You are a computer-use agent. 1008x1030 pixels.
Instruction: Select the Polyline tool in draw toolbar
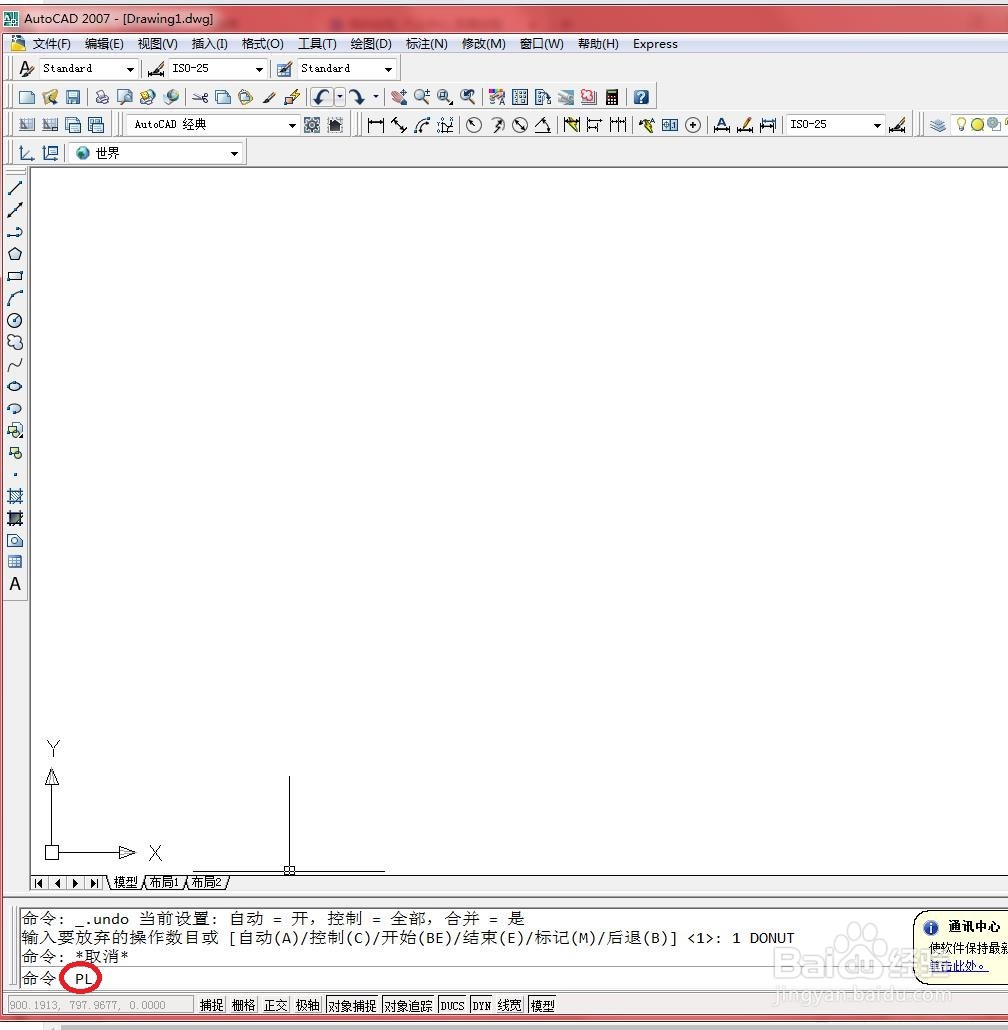click(15, 232)
